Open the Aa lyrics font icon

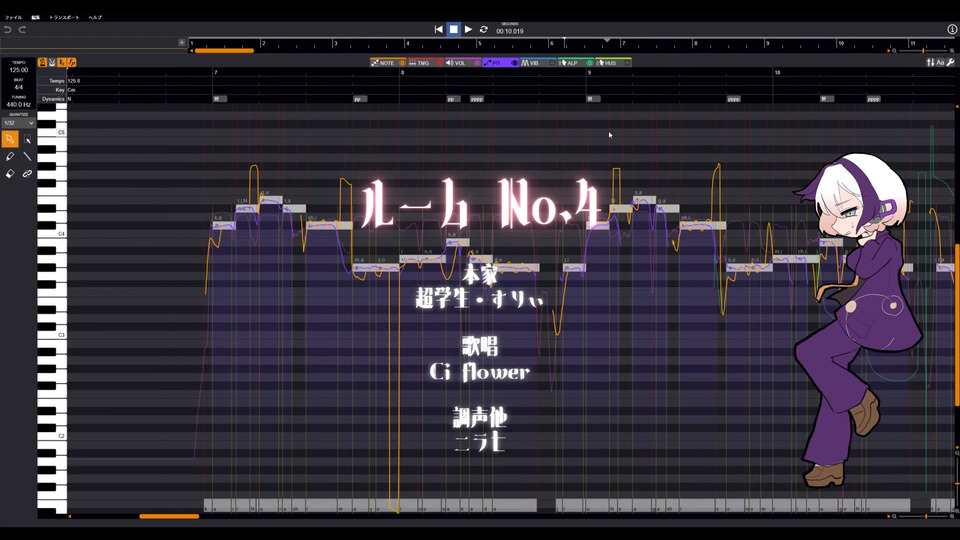tap(940, 62)
